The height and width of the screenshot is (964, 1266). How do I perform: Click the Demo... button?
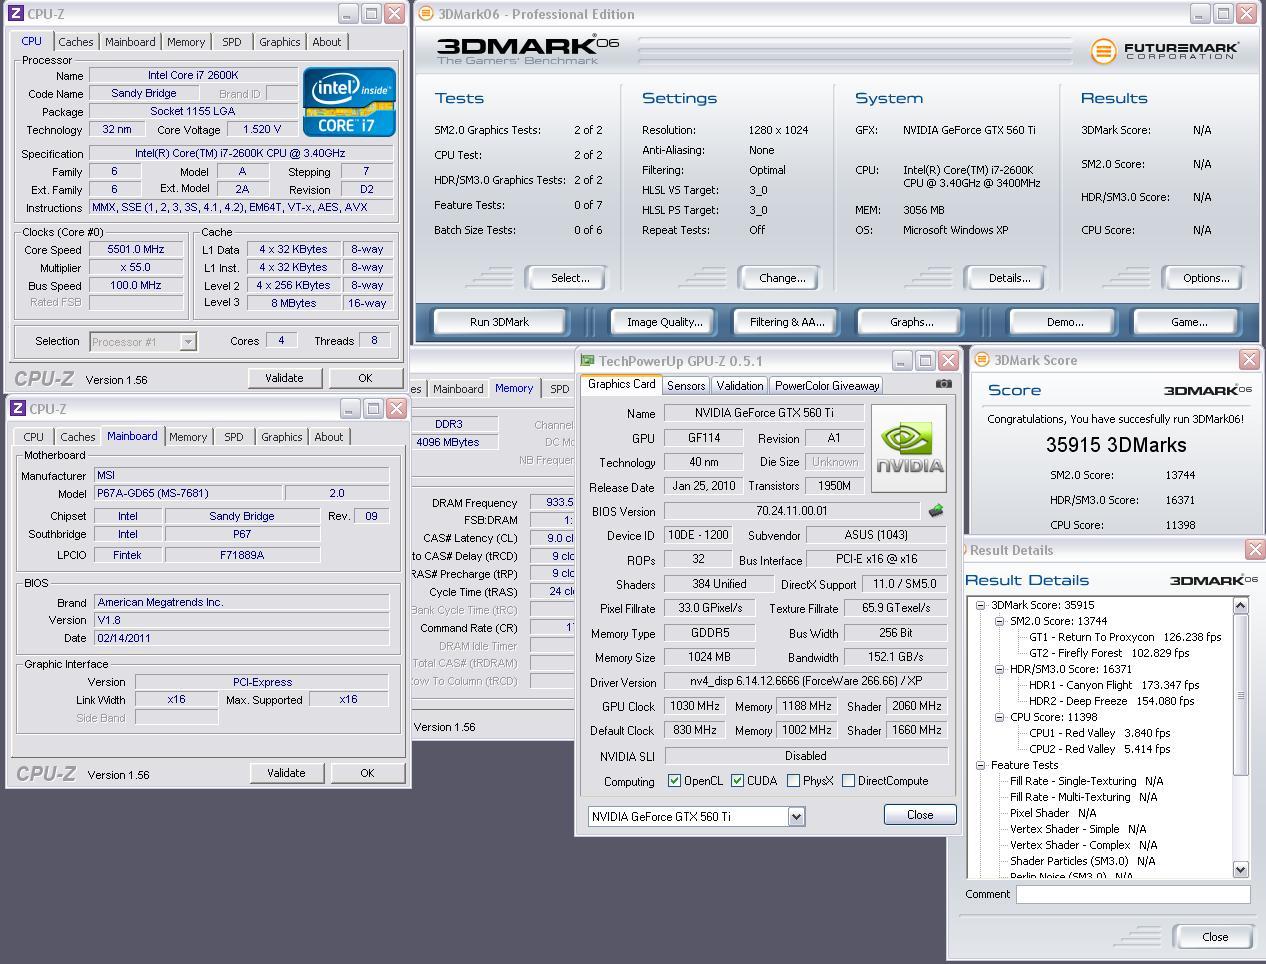[x=1064, y=322]
